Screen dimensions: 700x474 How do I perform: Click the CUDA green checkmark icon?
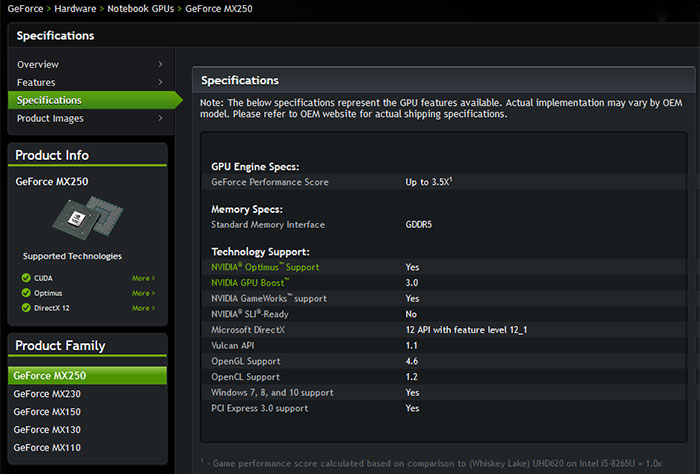pos(26,278)
